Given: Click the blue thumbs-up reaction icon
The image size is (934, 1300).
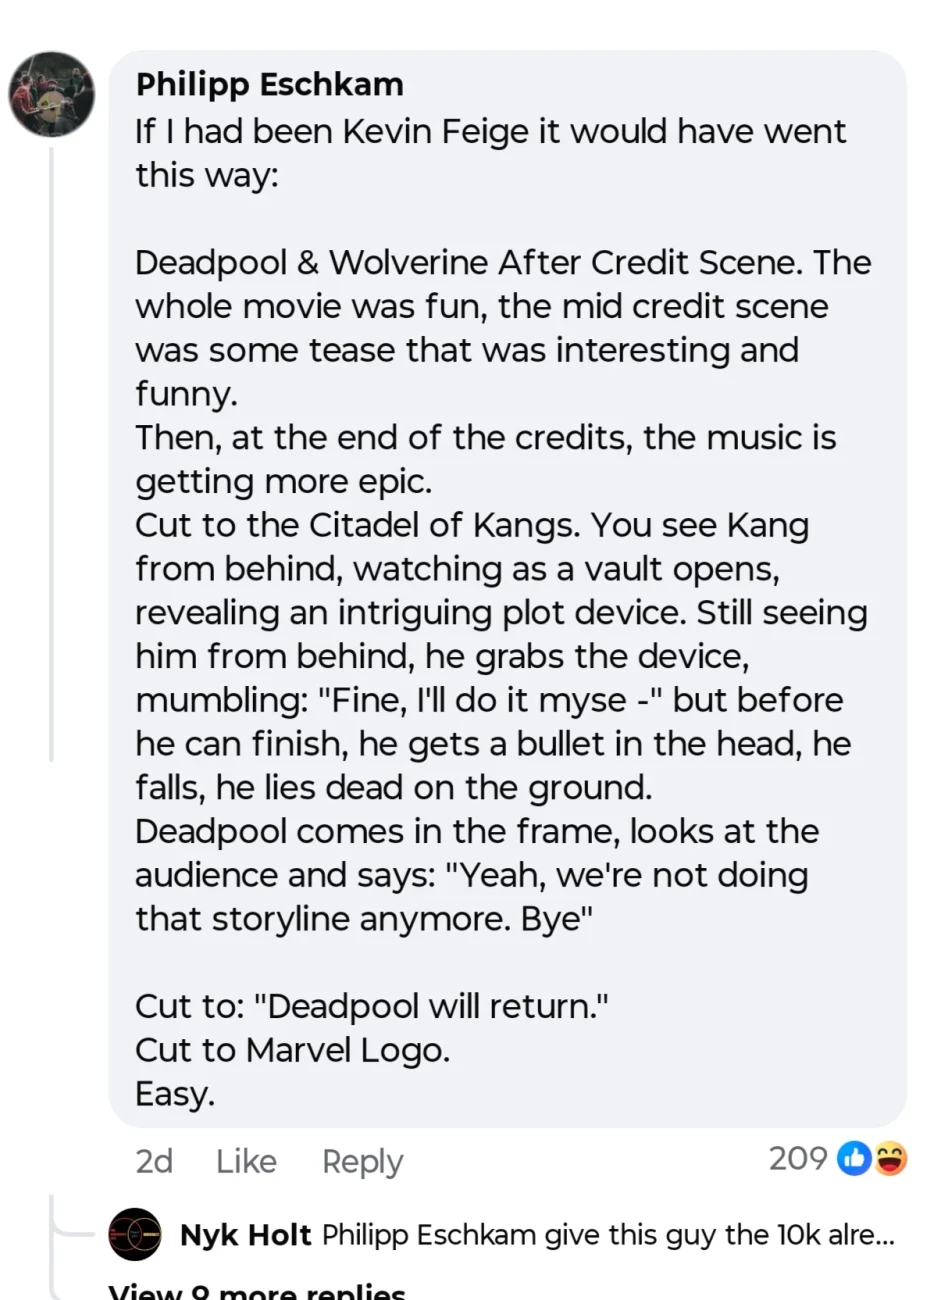Looking at the screenshot, I should pos(853,1158).
